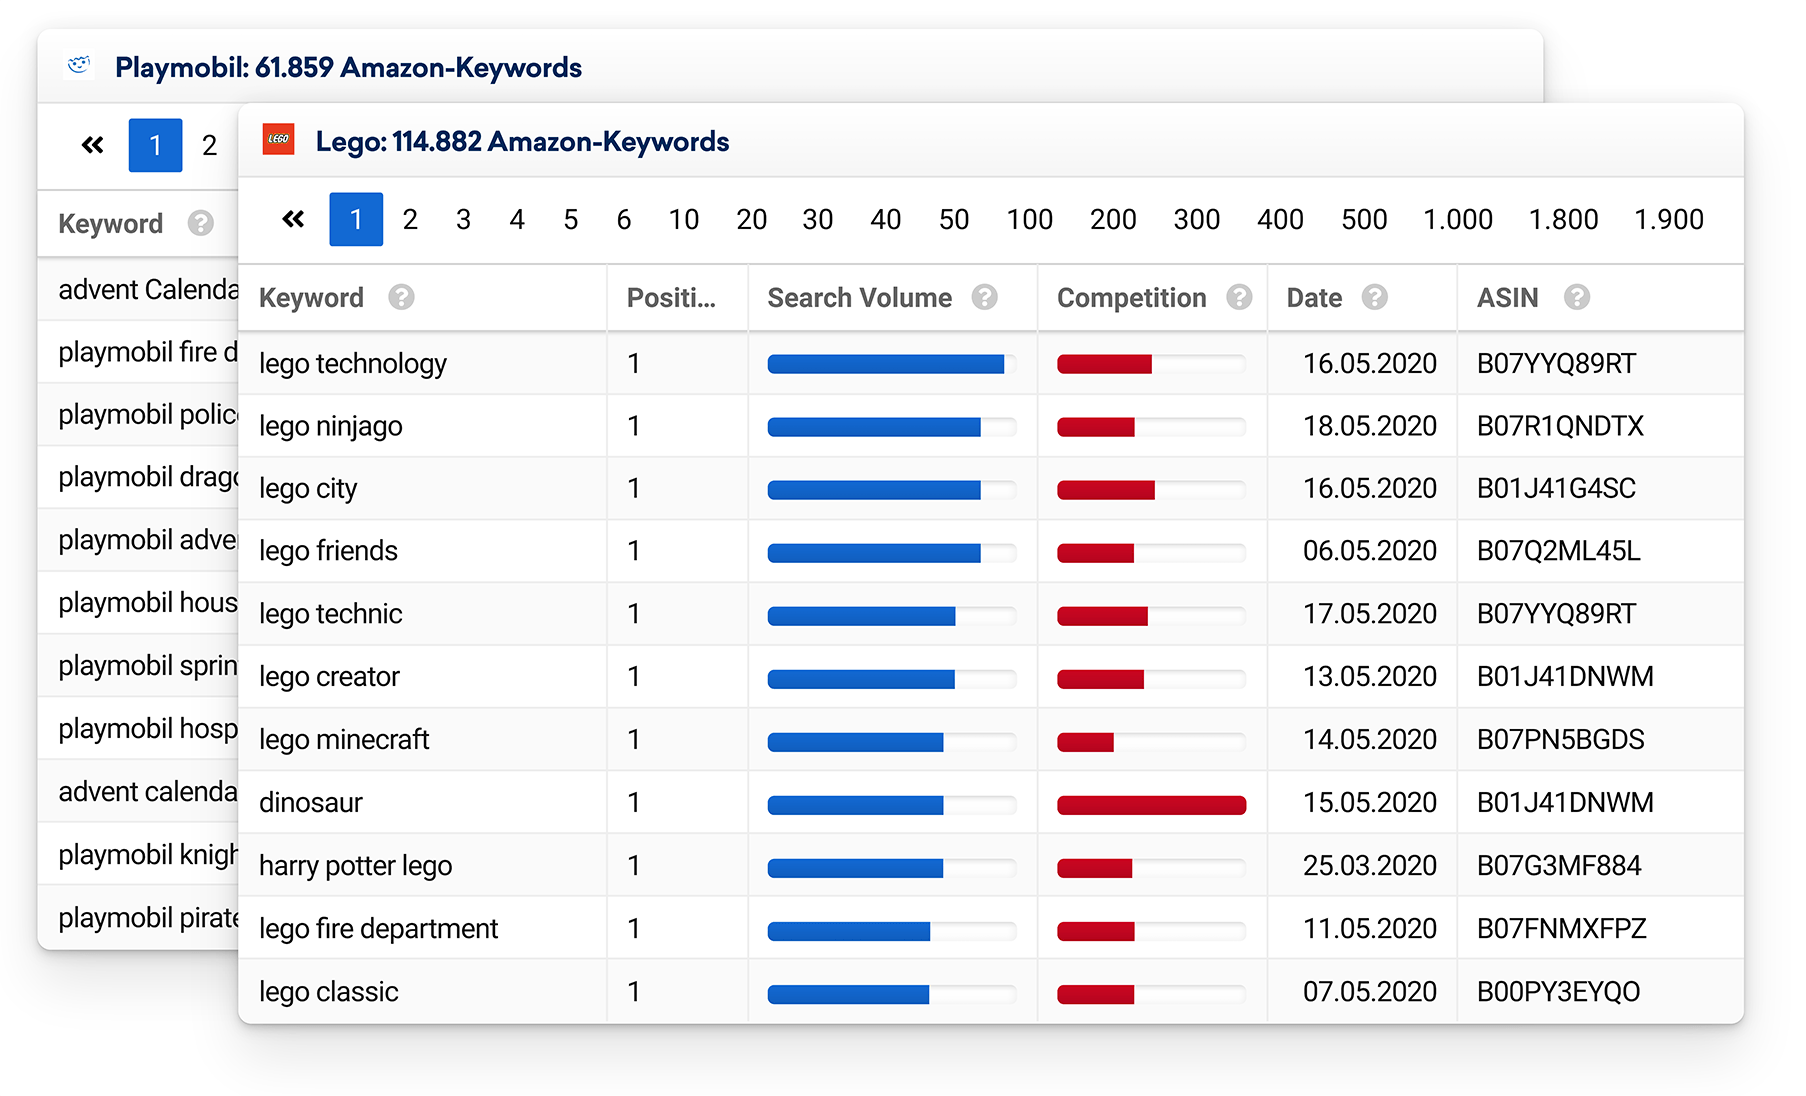Click keyword 'lego friends'

pos(328,551)
